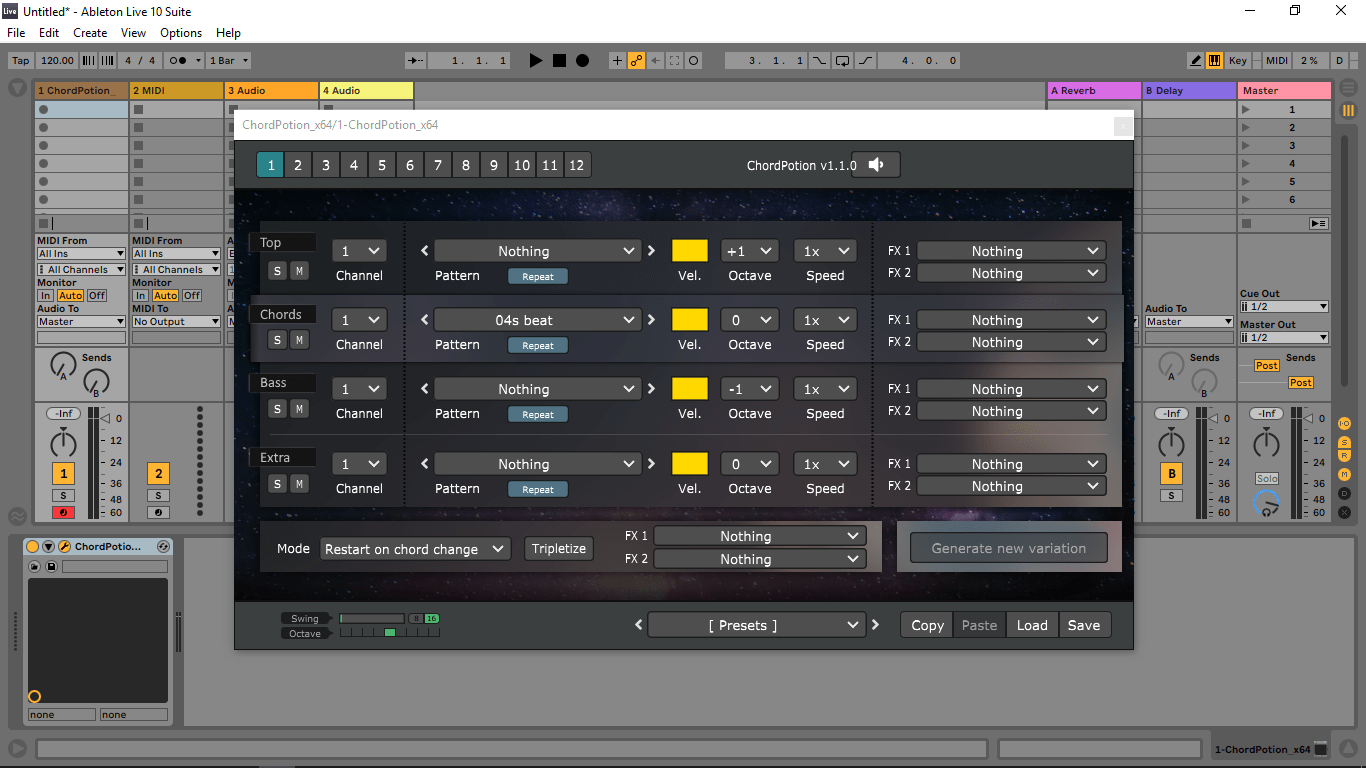Screen dimensions: 1366x768
Task: Click the ChordPotion device activator icon
Action: point(32,547)
